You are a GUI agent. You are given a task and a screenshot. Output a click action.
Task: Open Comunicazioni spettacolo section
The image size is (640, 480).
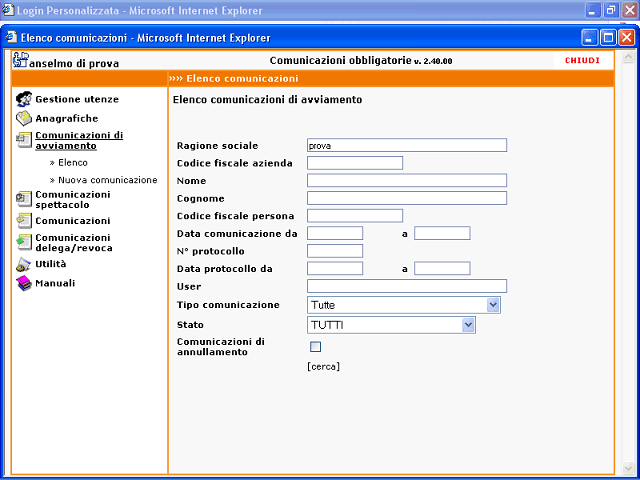[73, 199]
